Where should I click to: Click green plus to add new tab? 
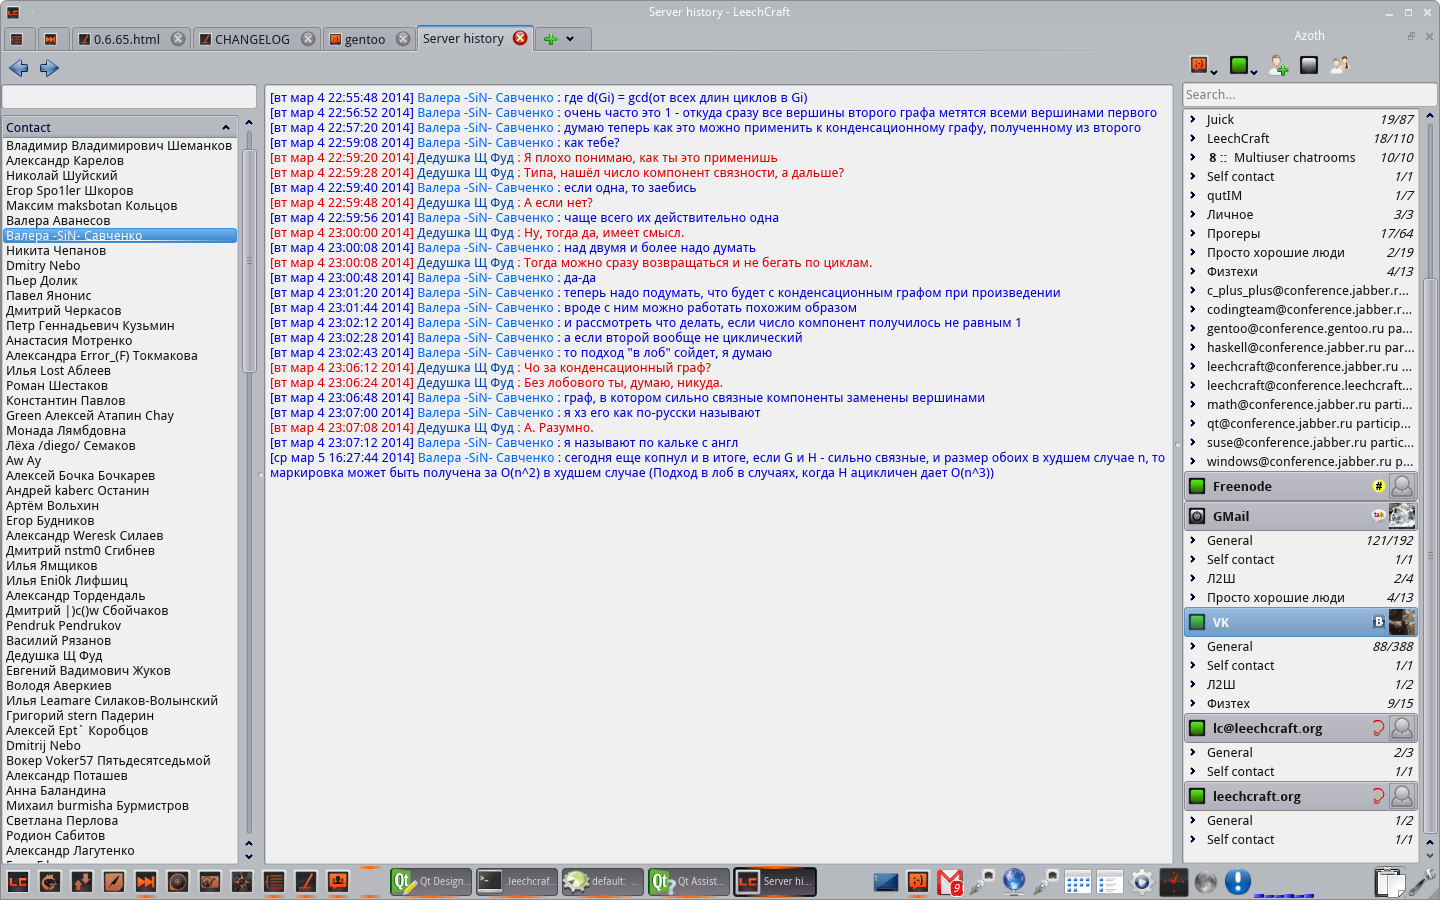pos(550,39)
